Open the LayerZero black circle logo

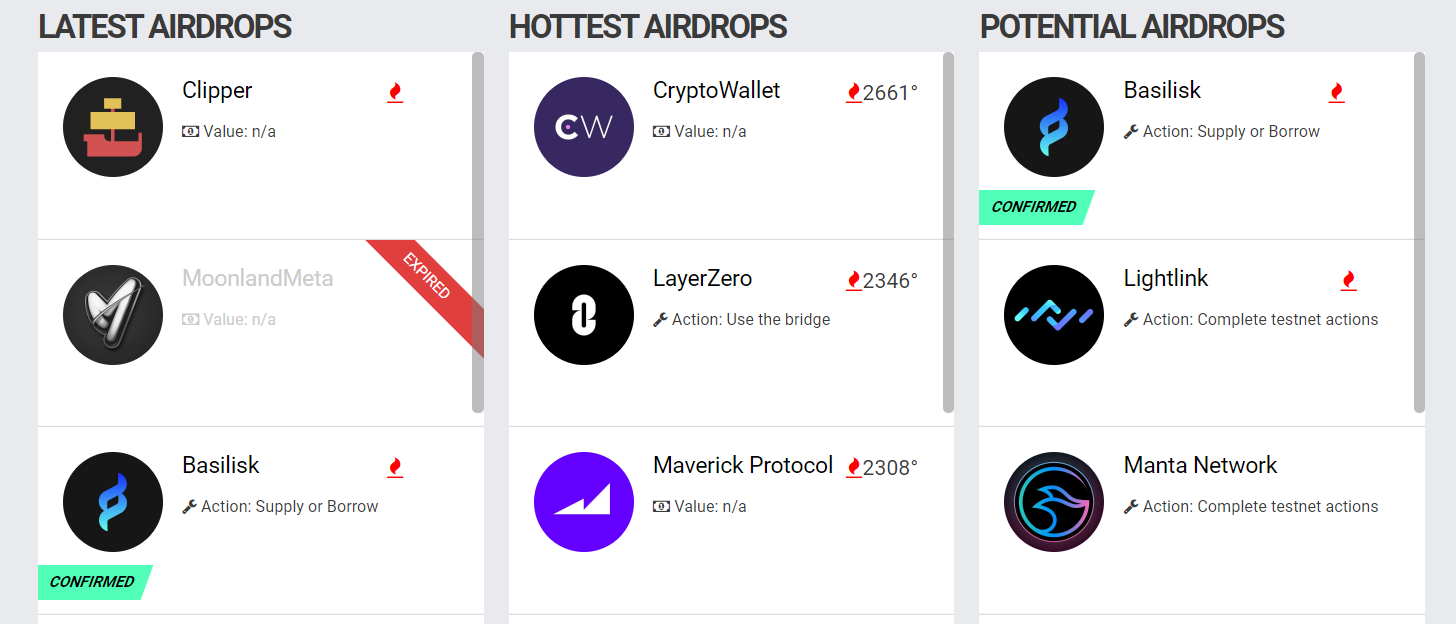pyautogui.click(x=584, y=315)
